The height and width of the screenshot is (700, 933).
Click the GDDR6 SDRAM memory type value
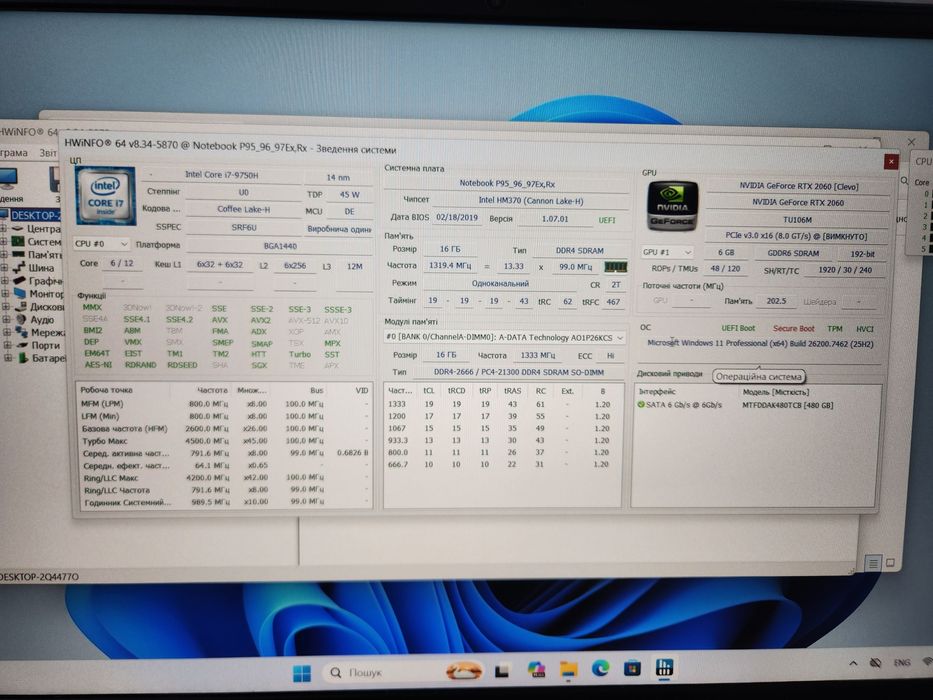(793, 253)
